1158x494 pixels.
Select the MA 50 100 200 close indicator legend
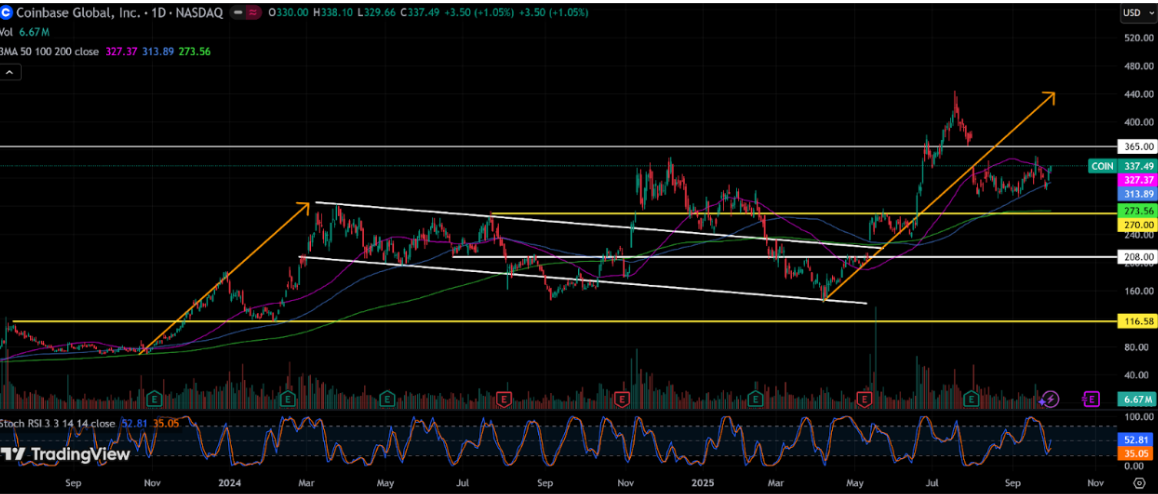coord(50,51)
